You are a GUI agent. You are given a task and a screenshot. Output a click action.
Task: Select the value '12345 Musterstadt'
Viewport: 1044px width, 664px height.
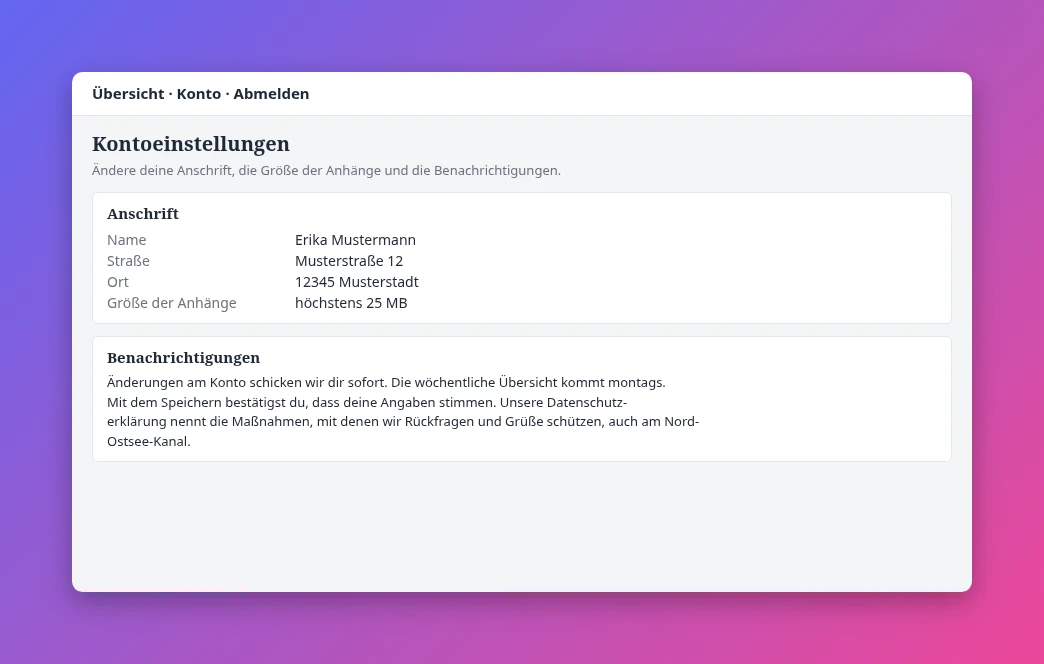[357, 282]
